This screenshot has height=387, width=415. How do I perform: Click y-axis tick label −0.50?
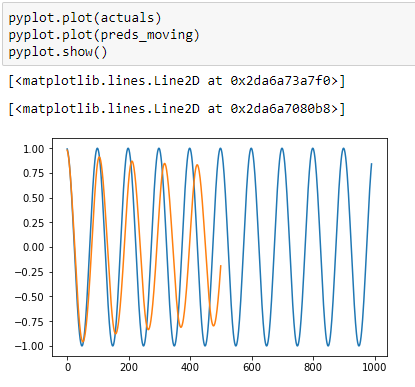point(29,297)
